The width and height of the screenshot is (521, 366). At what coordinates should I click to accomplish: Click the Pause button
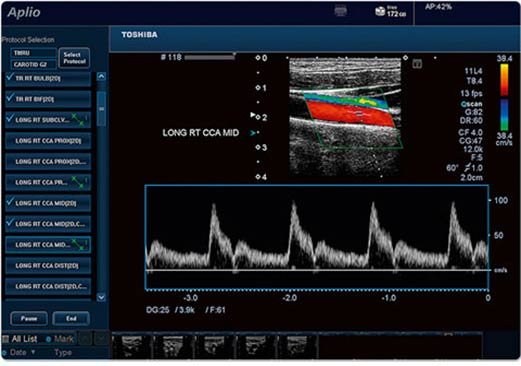(29, 319)
